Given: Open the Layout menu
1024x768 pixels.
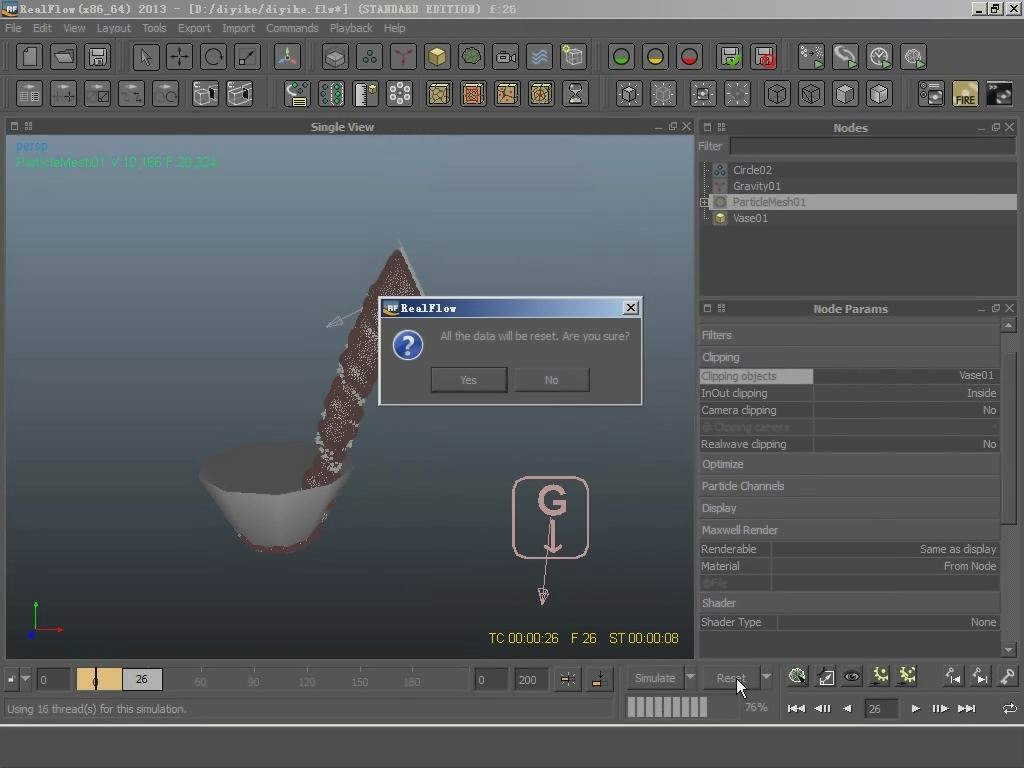Looking at the screenshot, I should (x=114, y=28).
